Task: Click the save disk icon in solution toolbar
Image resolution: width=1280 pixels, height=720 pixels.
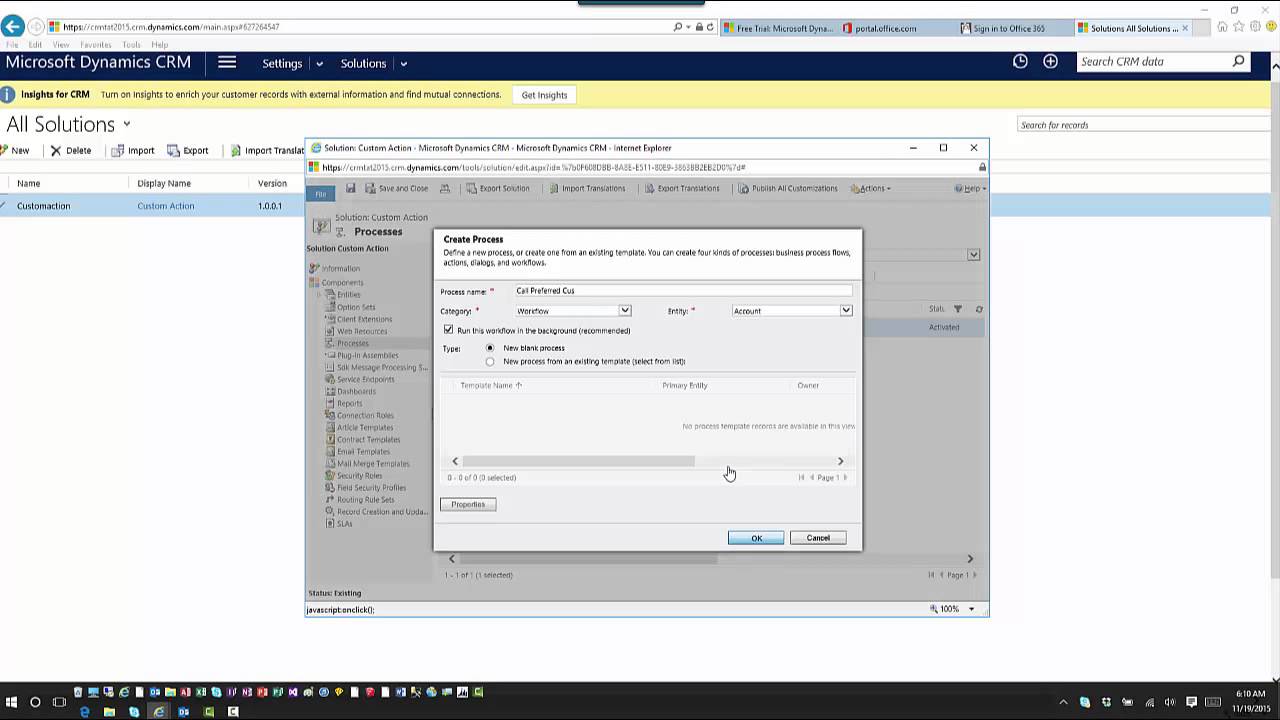Action: (x=351, y=188)
